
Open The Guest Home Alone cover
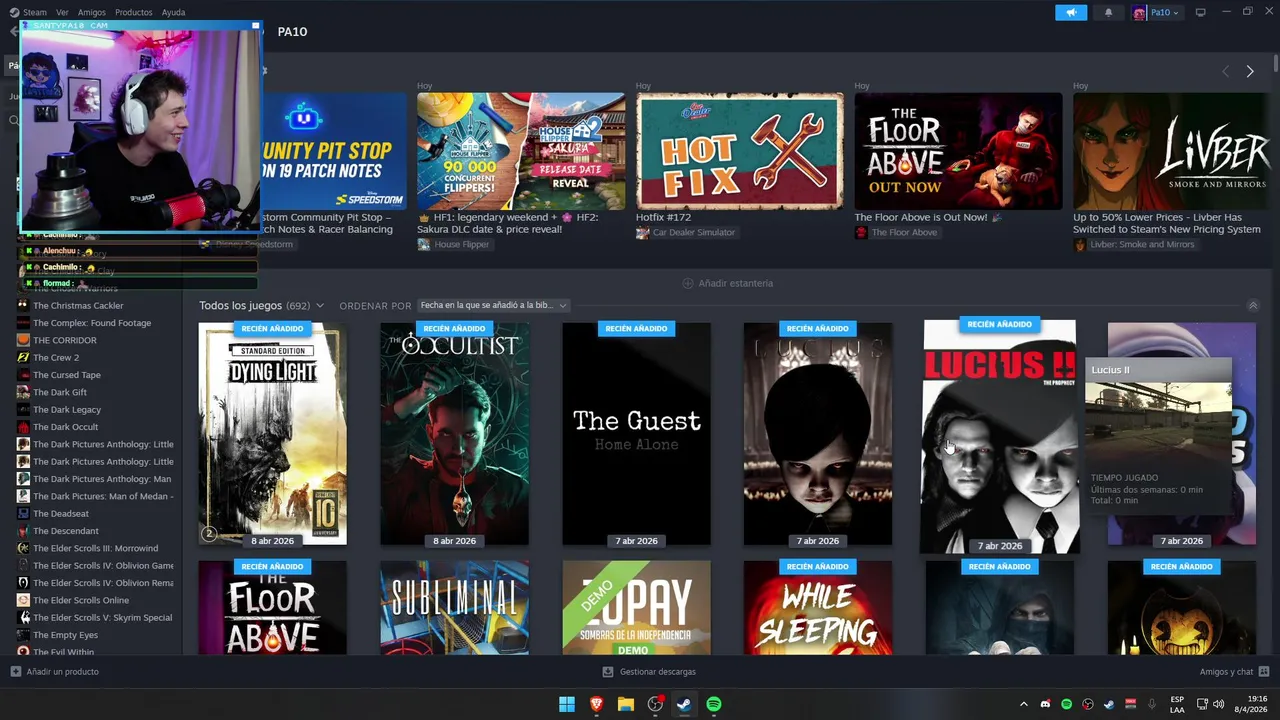[x=636, y=433]
